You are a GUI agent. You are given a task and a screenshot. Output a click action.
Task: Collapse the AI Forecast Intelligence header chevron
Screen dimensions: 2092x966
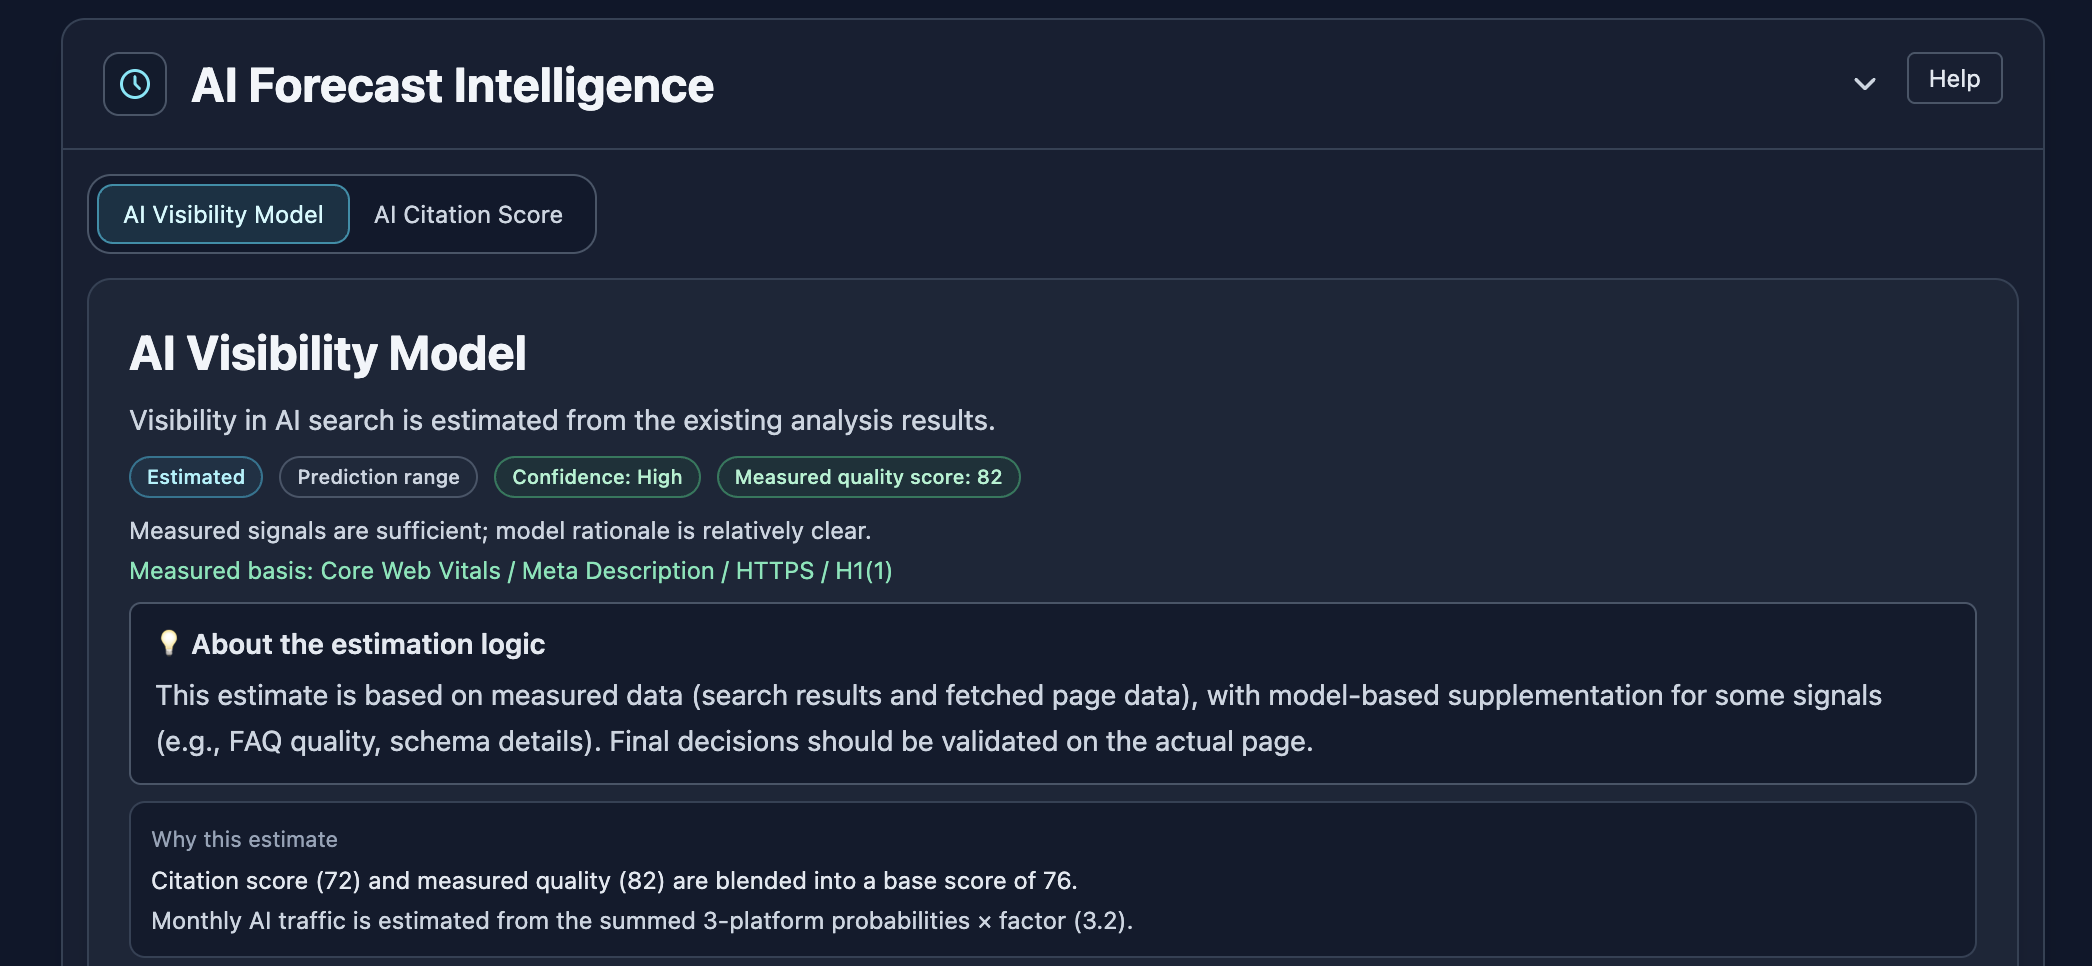[x=1863, y=85]
